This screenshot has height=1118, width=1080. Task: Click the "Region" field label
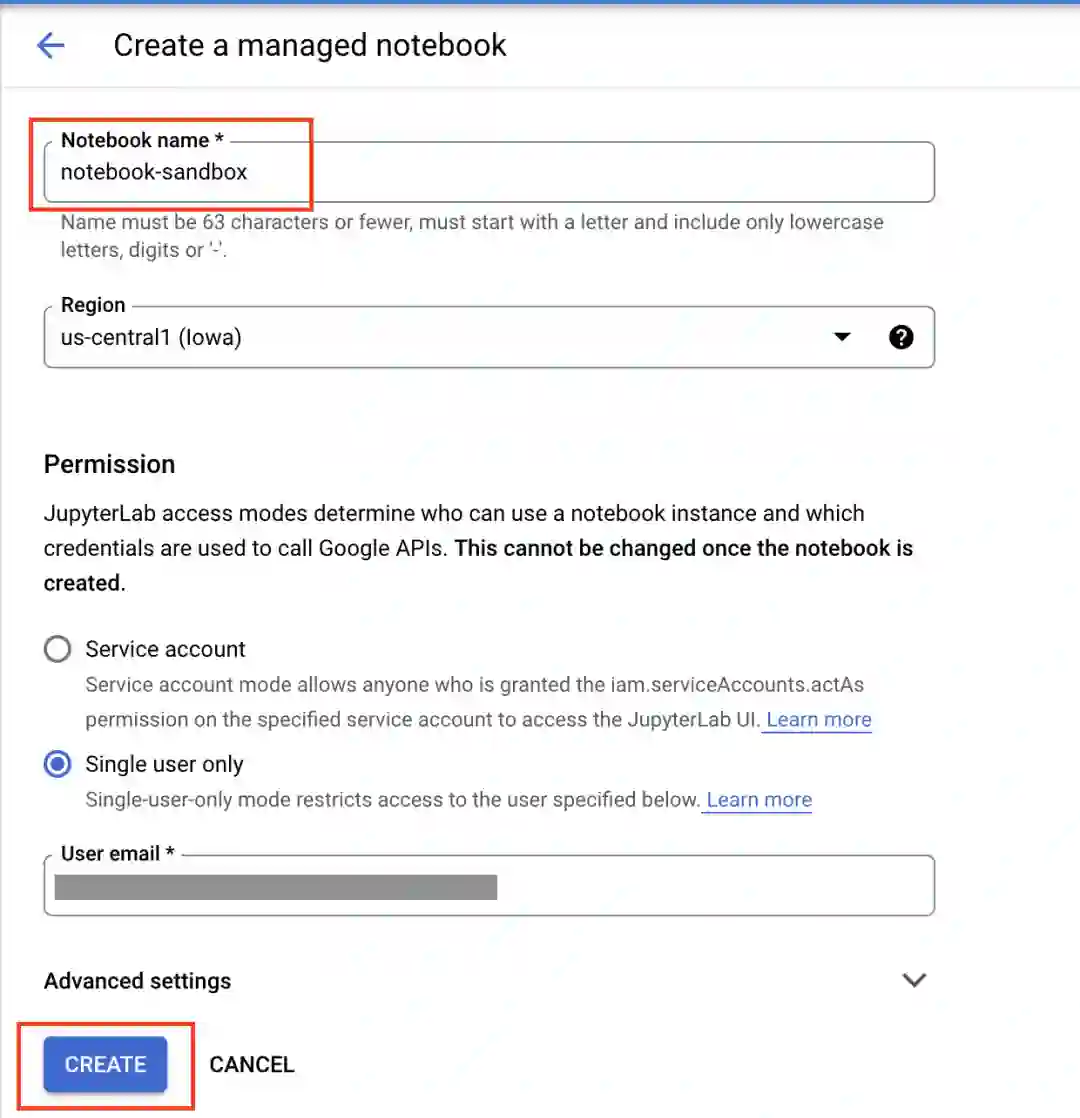93,306
